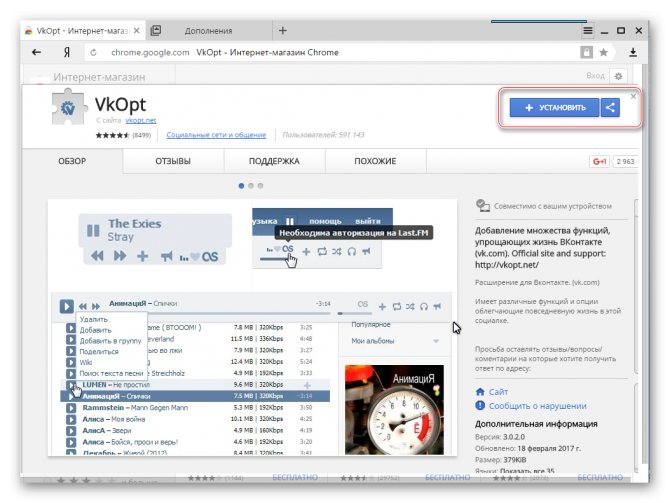Select the VkOpt - Интернет-магазин browser tab
Viewport: 670px width, 503px height.
click(x=81, y=31)
